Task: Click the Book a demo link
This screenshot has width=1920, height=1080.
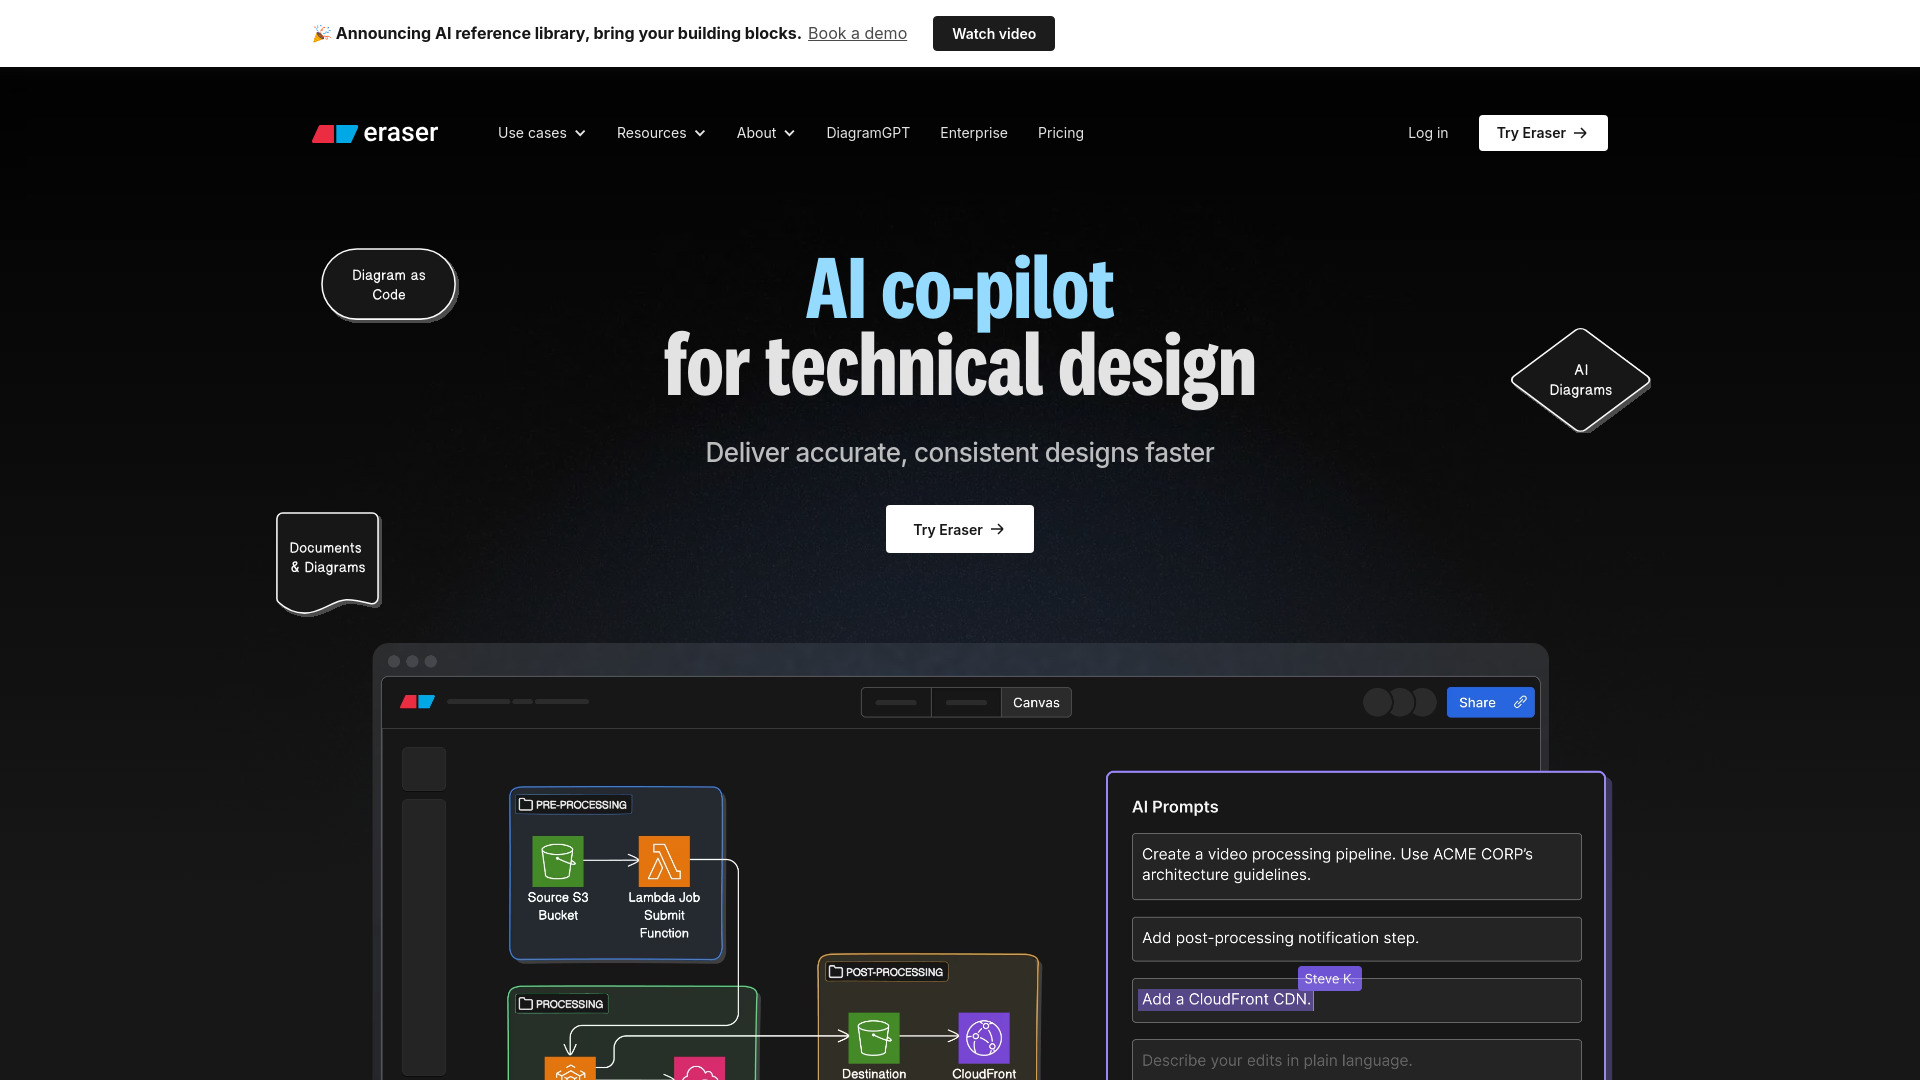Action: click(857, 33)
